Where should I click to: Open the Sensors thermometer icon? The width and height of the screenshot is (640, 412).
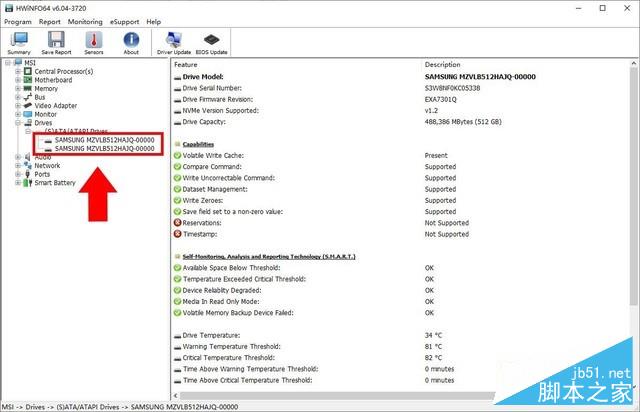pyautogui.click(x=94, y=43)
